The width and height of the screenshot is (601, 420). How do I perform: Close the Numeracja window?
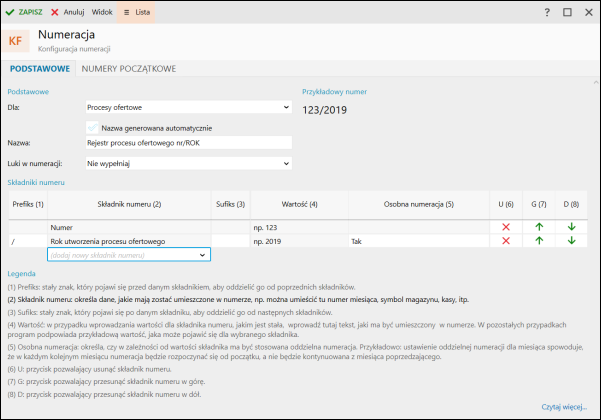(x=589, y=12)
